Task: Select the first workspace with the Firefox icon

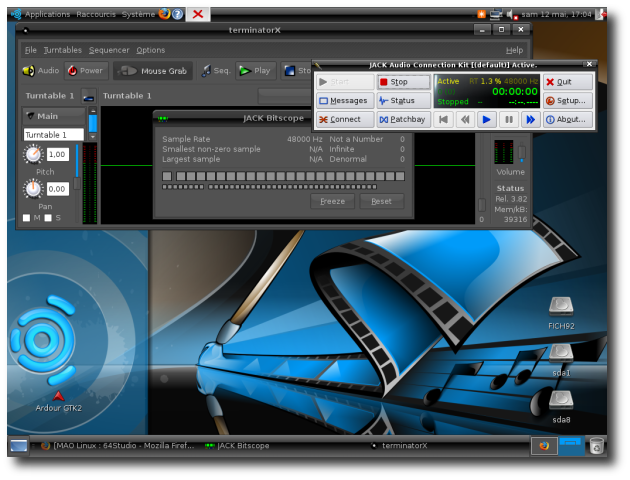Action: click(544, 446)
